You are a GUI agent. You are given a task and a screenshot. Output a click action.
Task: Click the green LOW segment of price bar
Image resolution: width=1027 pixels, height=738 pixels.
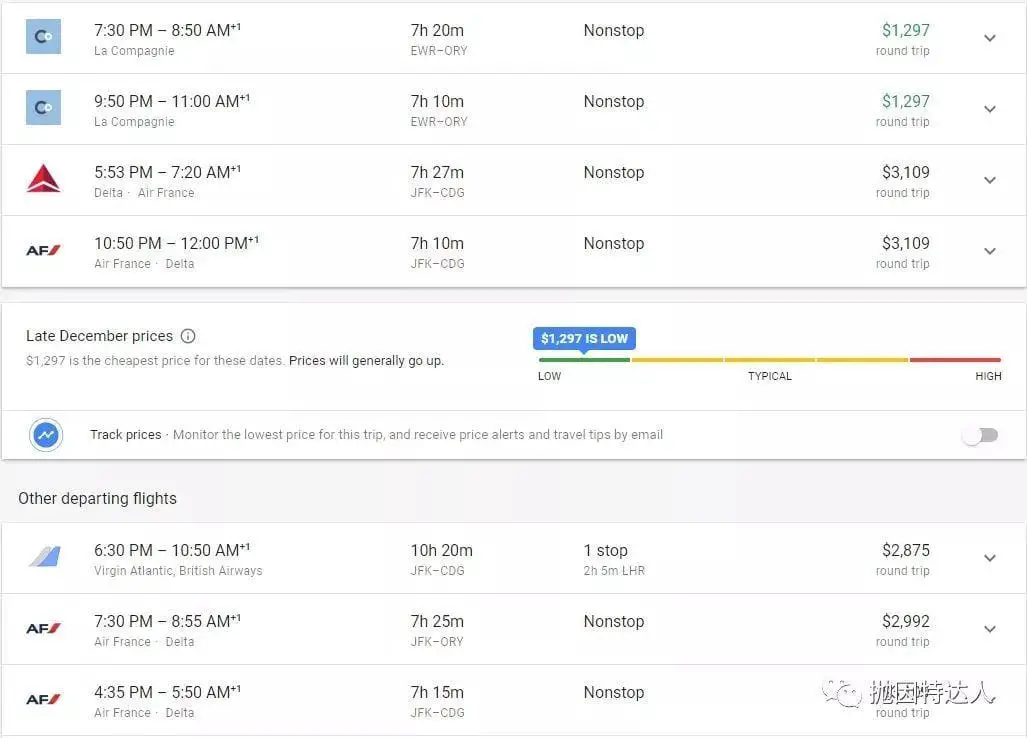(584, 360)
